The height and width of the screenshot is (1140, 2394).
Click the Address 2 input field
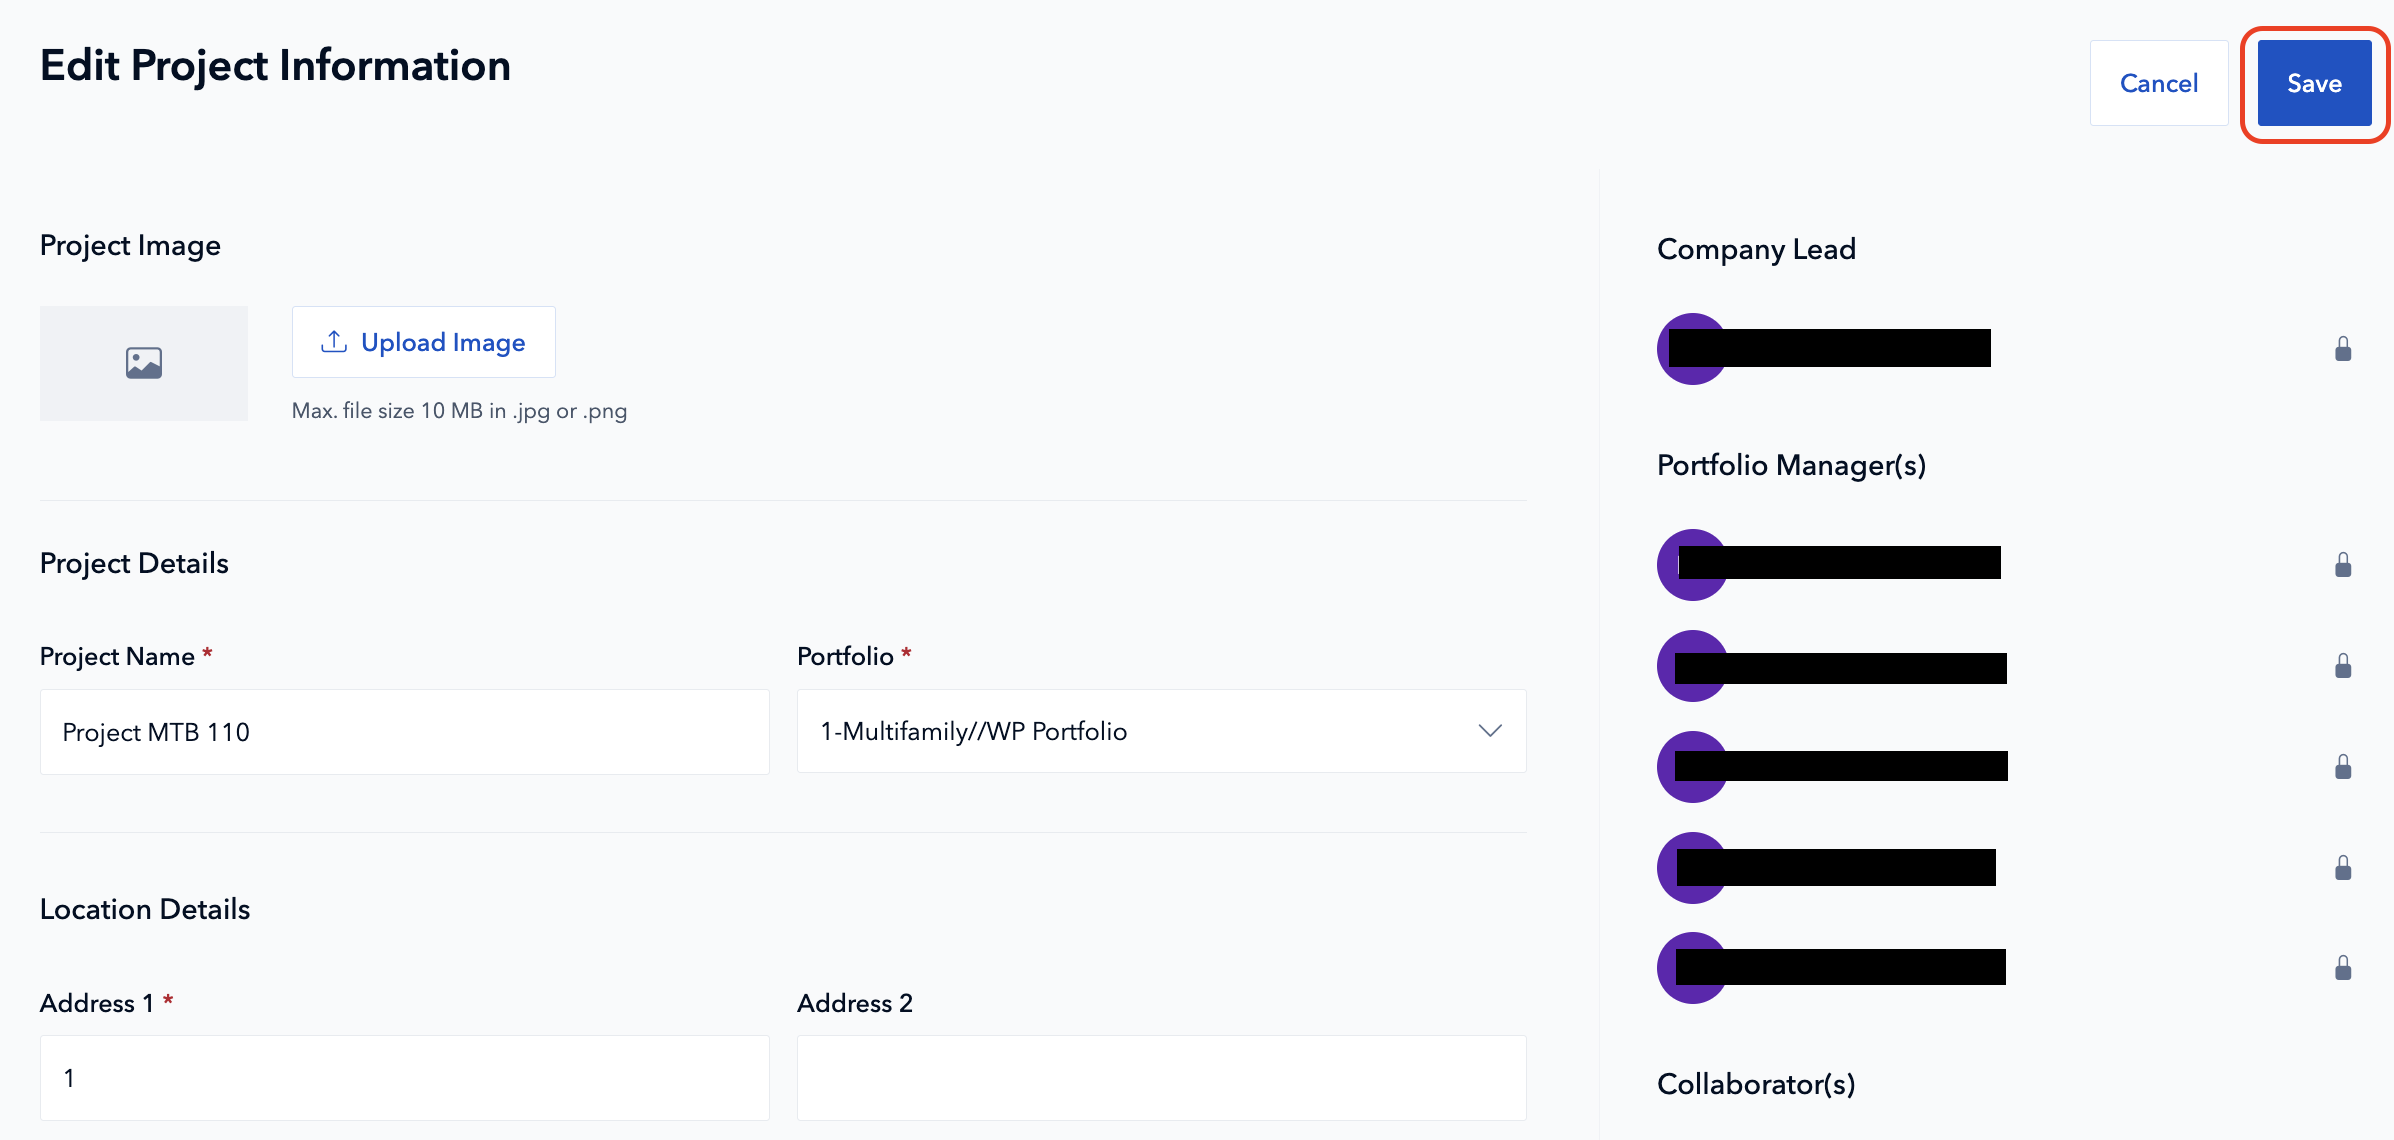[1160, 1078]
